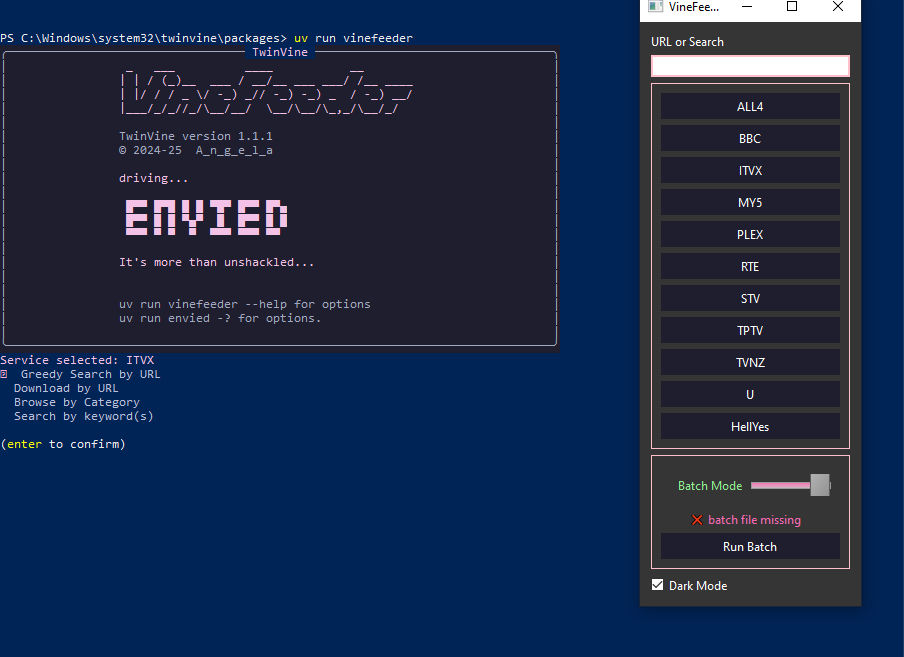Close the VineFeeder window
904x657 pixels.
838,7
